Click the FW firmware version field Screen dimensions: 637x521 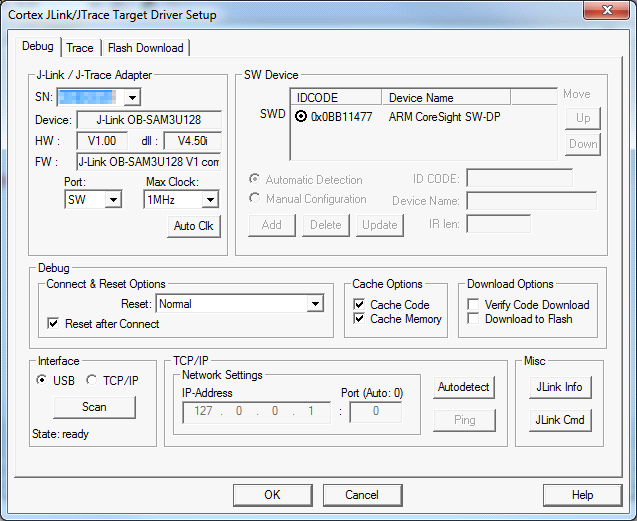pyautogui.click(x=149, y=162)
